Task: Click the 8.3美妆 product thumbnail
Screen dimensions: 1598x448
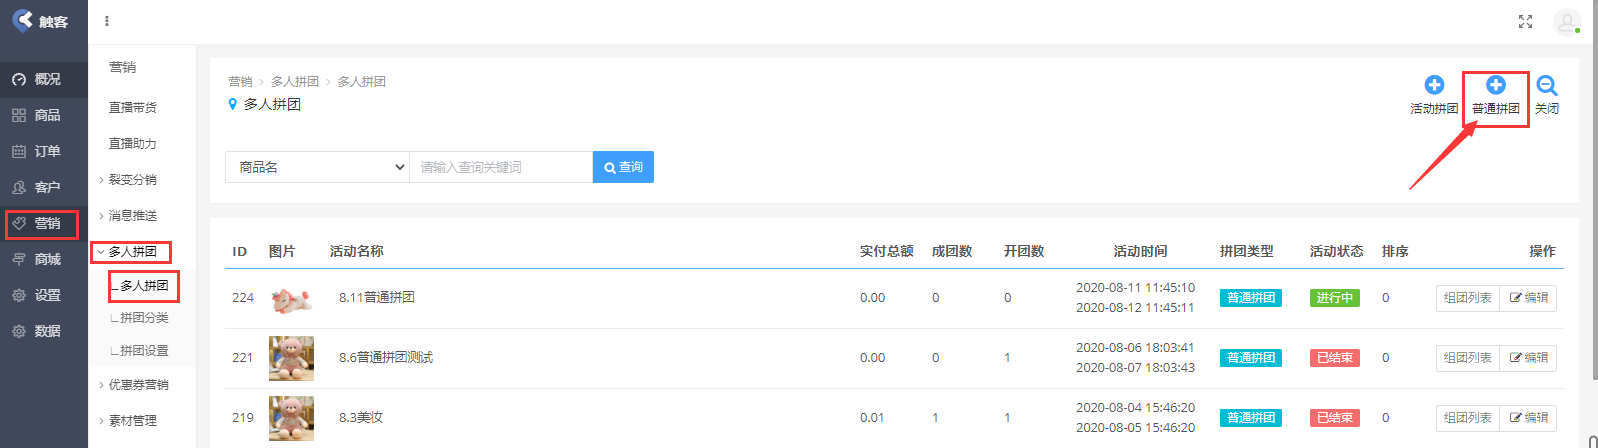Action: coord(291,418)
